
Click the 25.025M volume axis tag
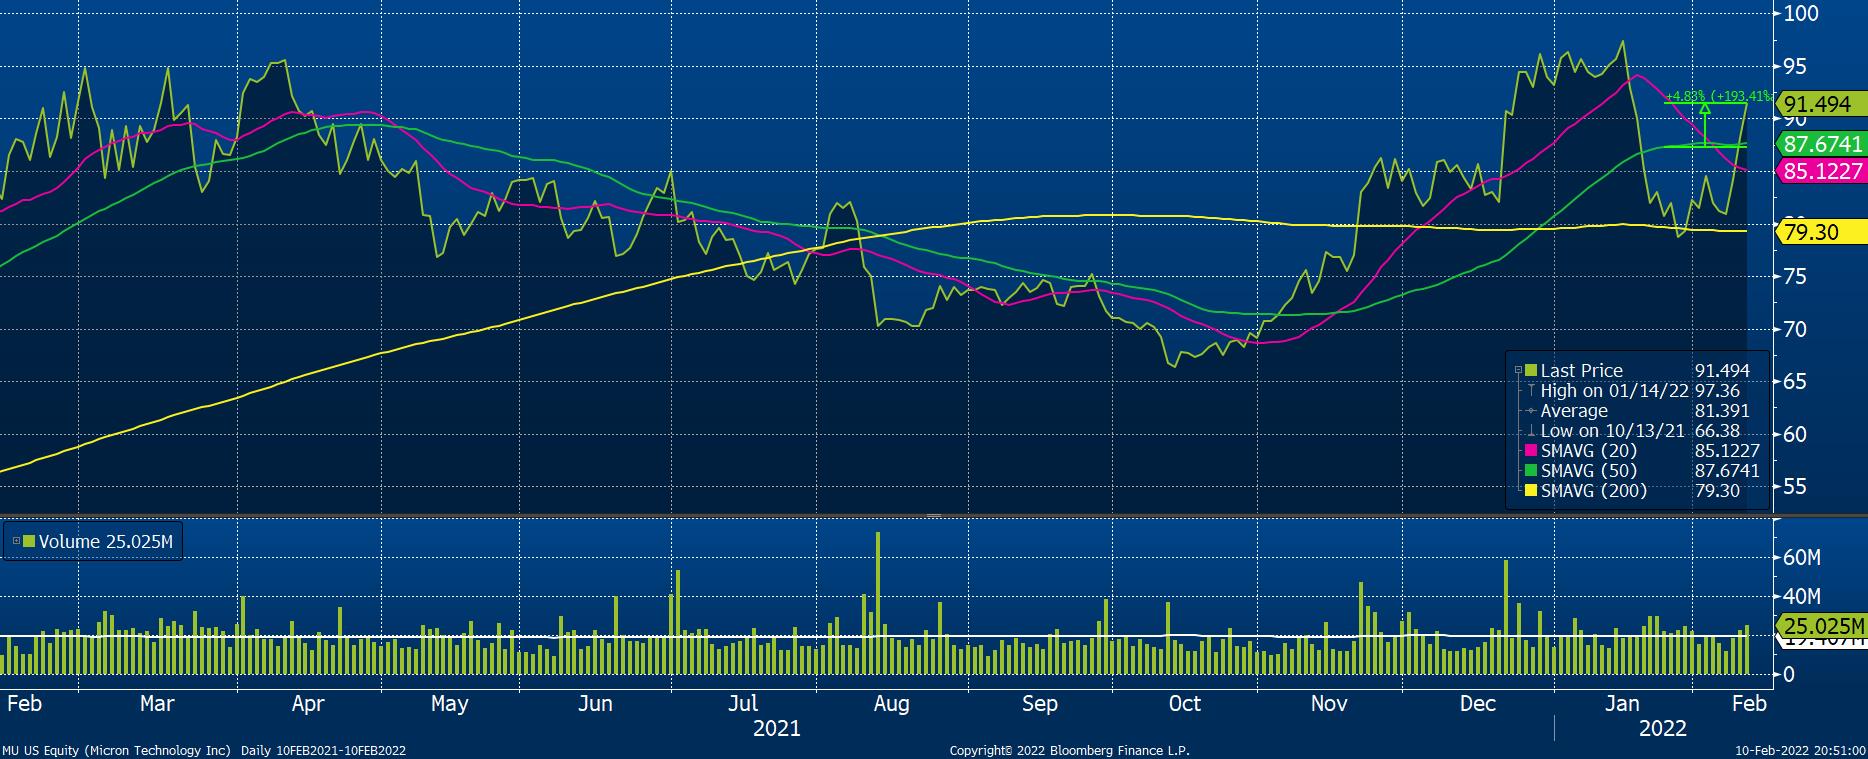[1821, 626]
